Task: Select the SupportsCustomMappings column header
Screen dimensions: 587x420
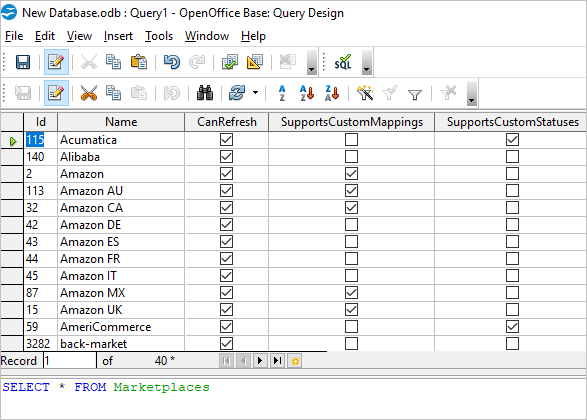Action: (352, 122)
